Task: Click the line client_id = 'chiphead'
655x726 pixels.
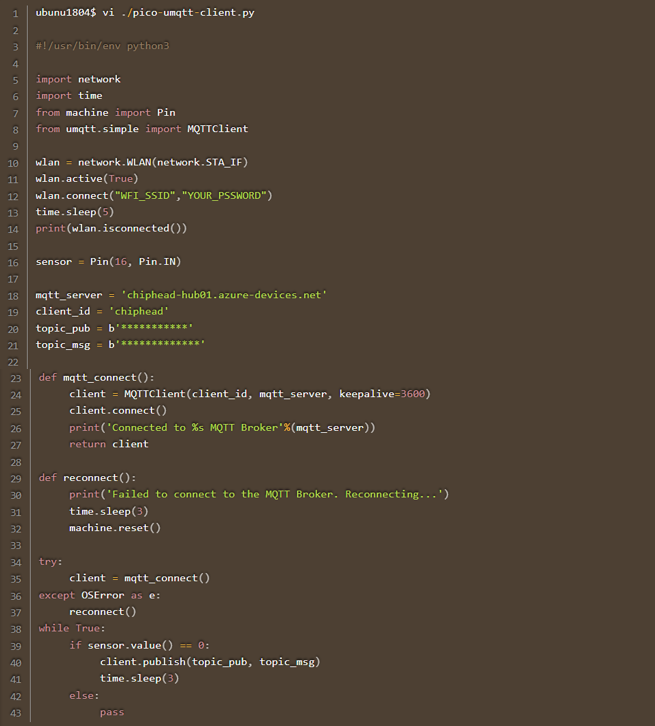Action: point(102,311)
